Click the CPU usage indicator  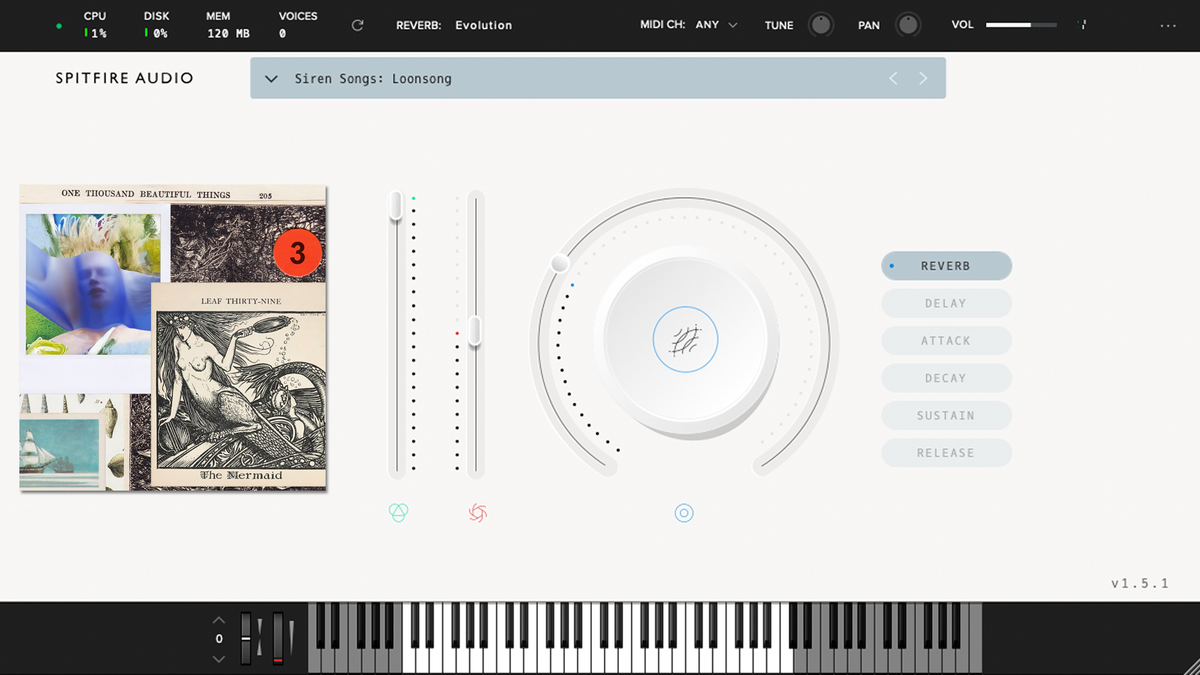coord(94,22)
